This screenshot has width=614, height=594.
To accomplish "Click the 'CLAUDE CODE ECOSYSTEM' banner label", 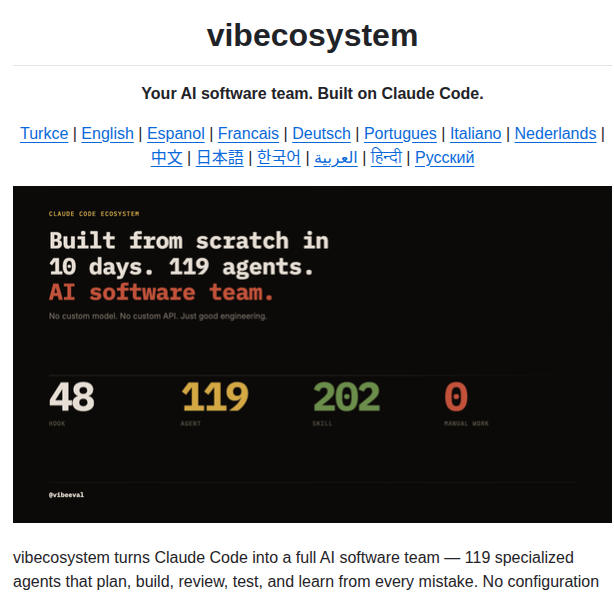I will pyautogui.click(x=94, y=214).
